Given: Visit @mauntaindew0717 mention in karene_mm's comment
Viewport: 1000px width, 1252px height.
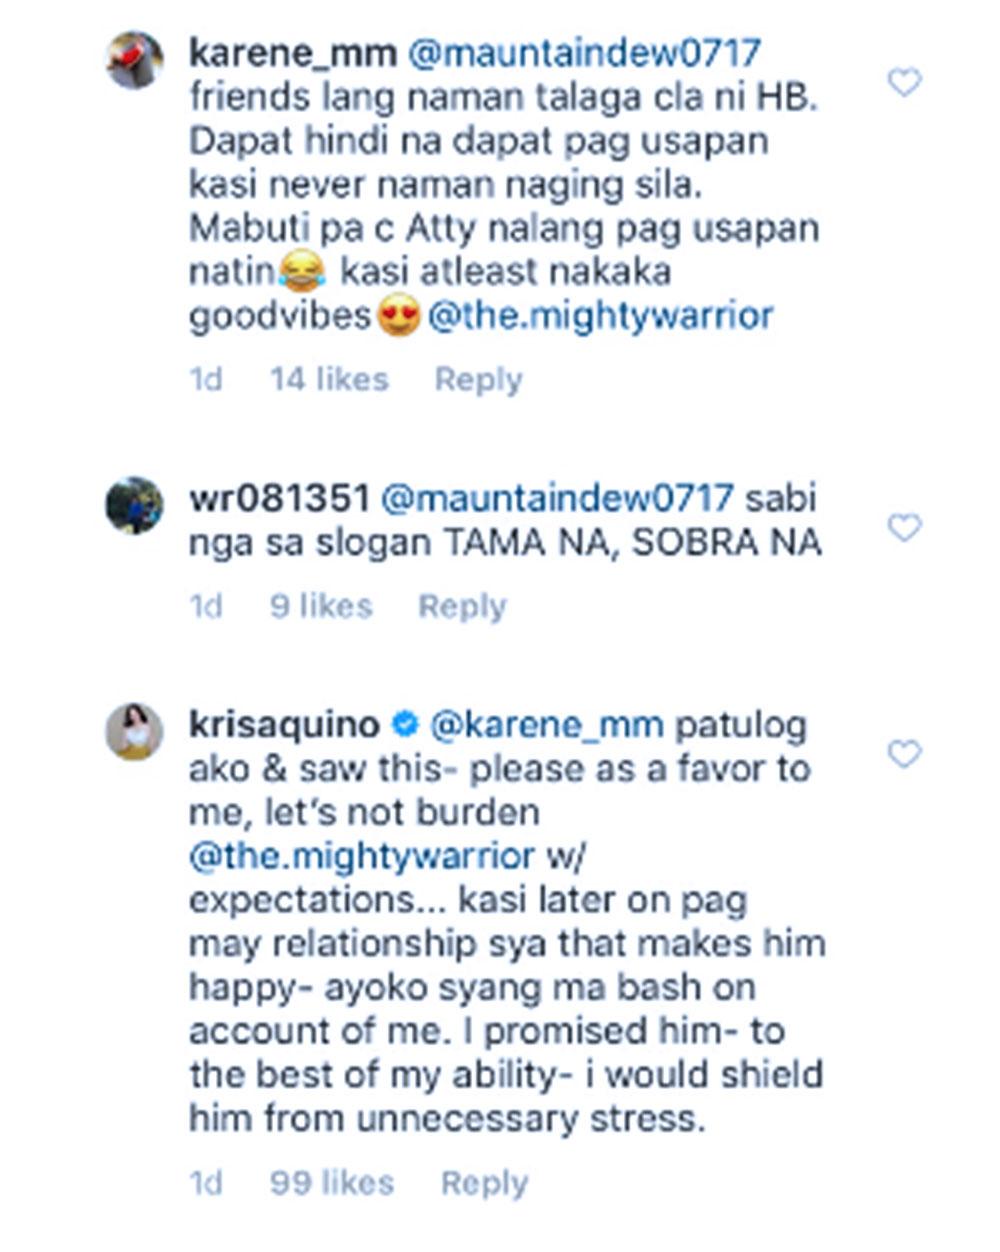Looking at the screenshot, I should (x=585, y=54).
